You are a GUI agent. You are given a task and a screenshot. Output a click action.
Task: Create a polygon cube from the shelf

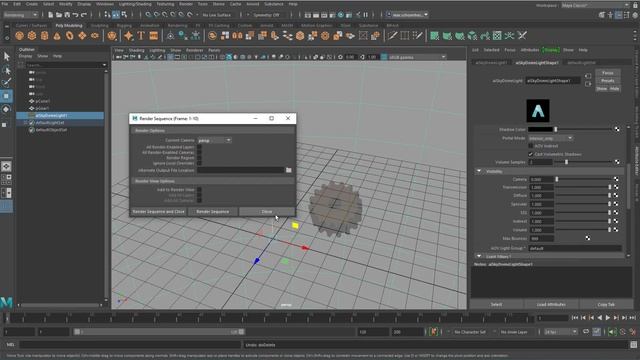(32, 36)
